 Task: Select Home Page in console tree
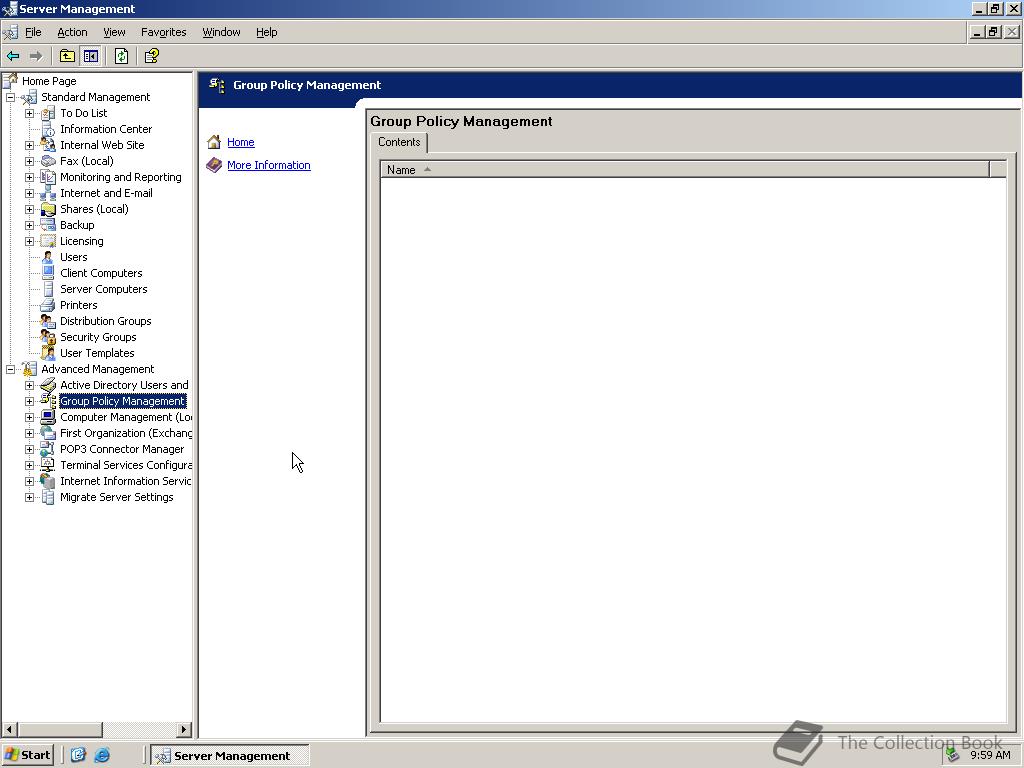49,81
